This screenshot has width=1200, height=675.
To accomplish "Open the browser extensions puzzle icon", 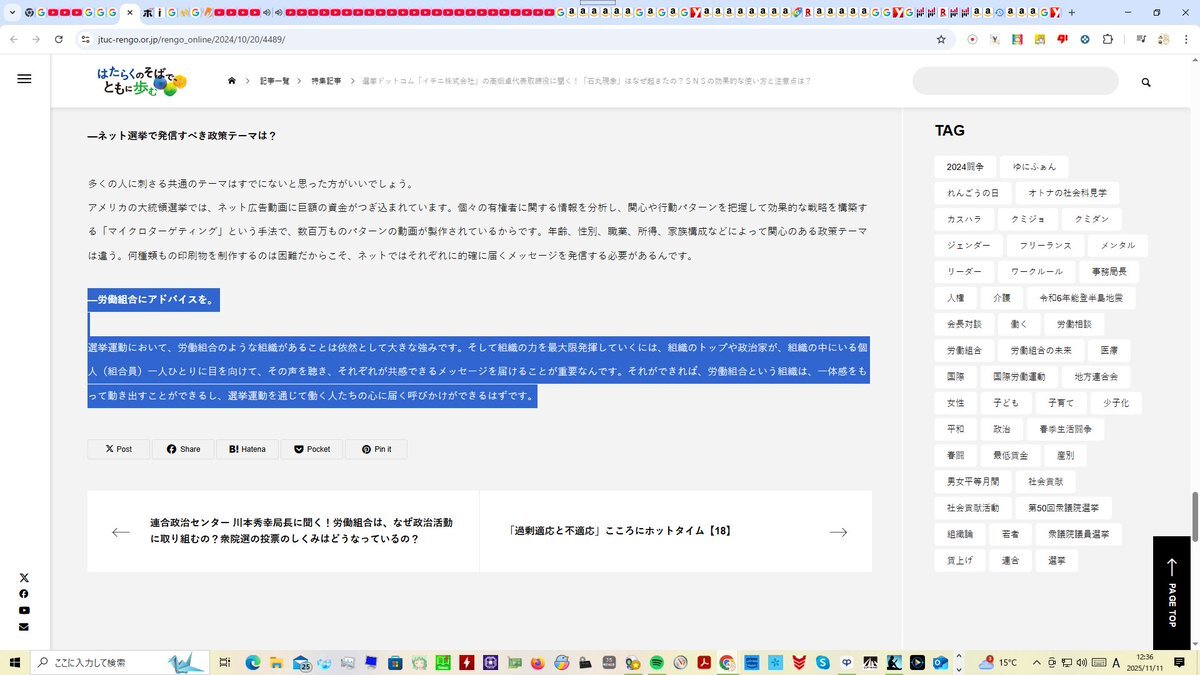I will point(1108,39).
